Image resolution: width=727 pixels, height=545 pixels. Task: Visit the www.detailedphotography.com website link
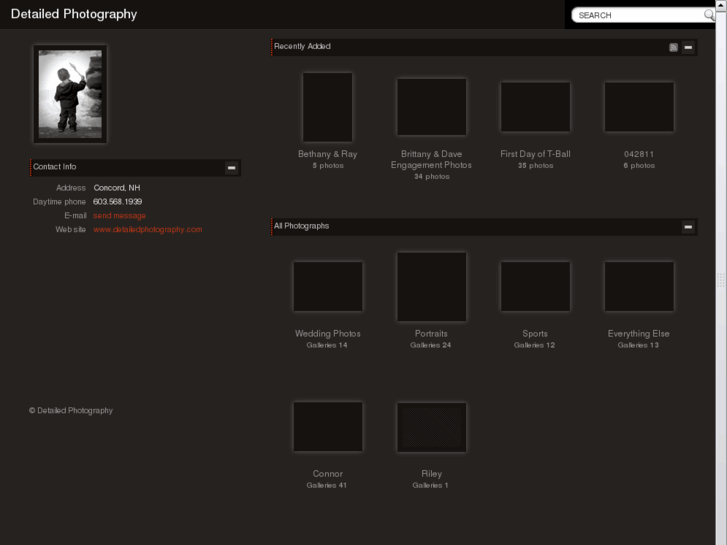click(x=148, y=230)
